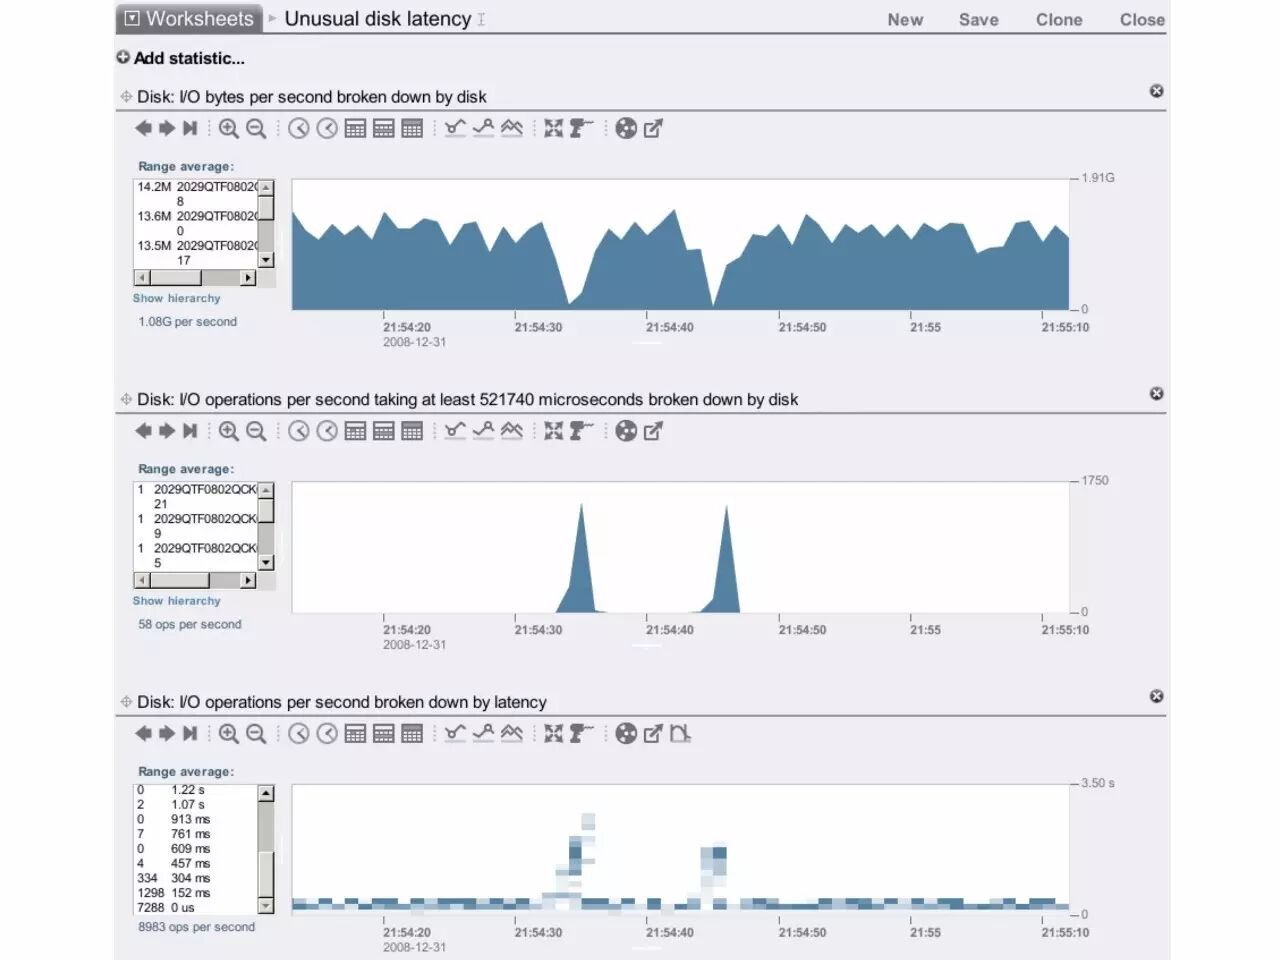Show maximum on I/O bytes graph
1280x960 pixels.
[483, 128]
